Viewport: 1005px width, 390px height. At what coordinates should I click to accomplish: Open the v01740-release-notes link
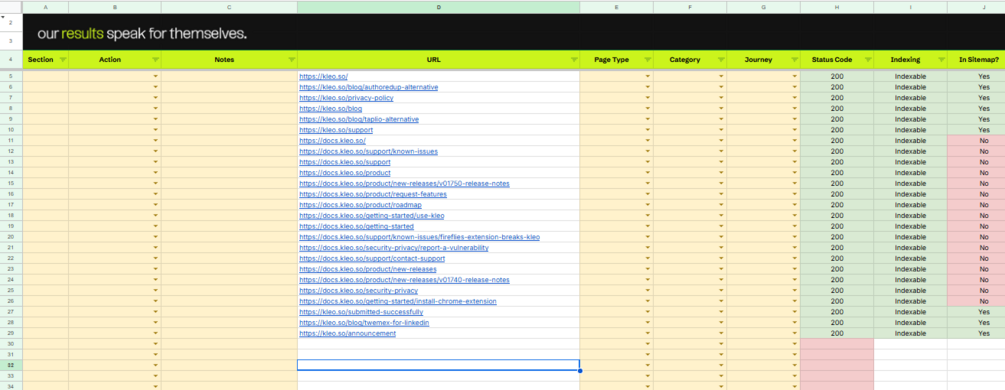(404, 280)
